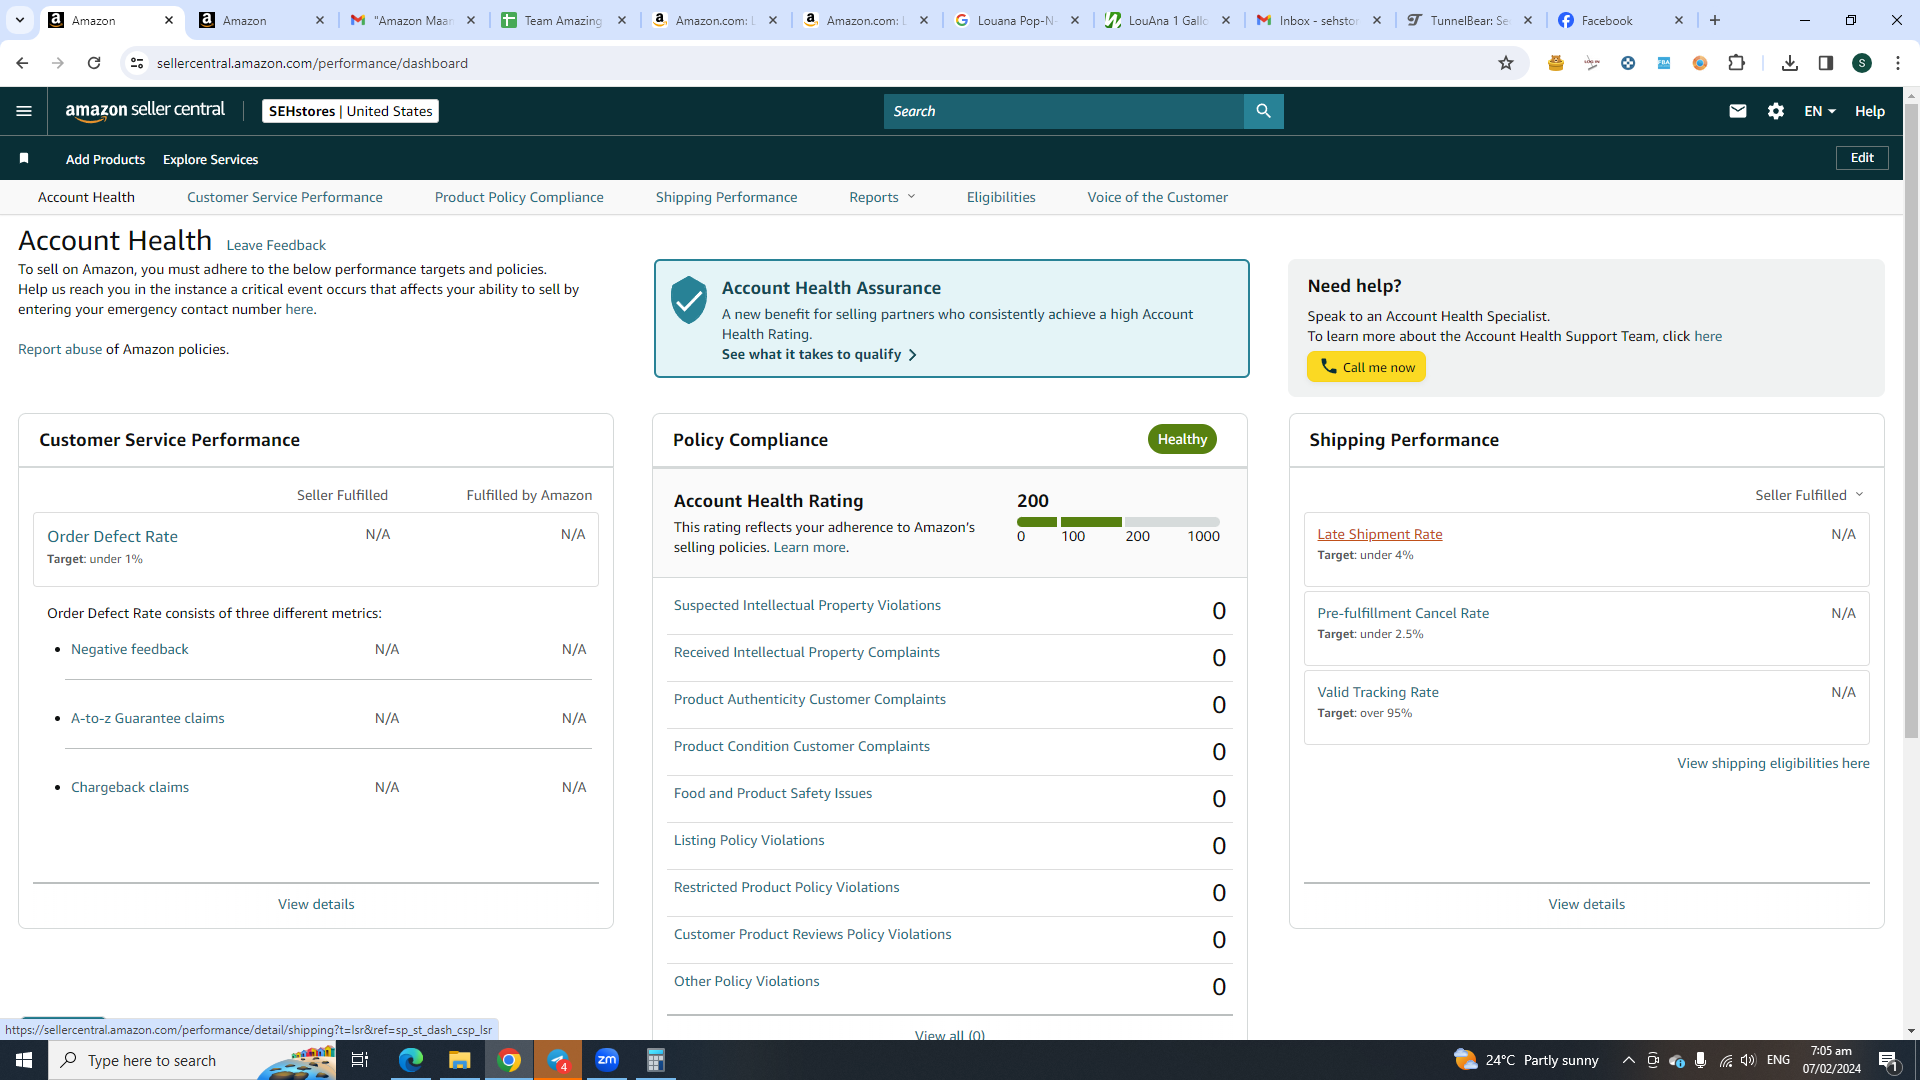Screen dimensions: 1920x1080
Task: Open Valid Tracking Rate link
Action: coord(1378,692)
